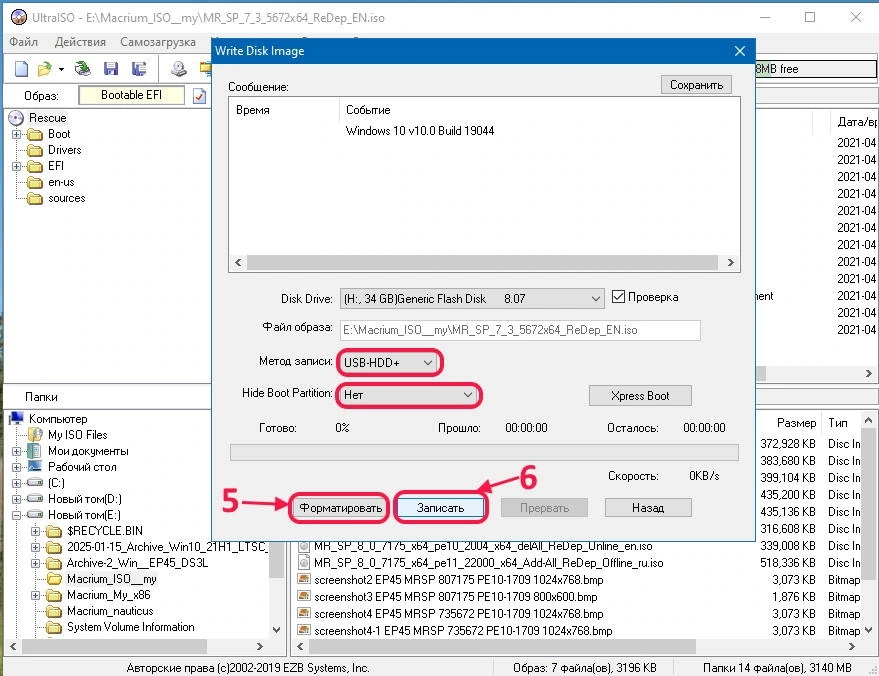Select the 2025-01-15_Archive_Win10_21H1_LTSC folder

click(166, 547)
